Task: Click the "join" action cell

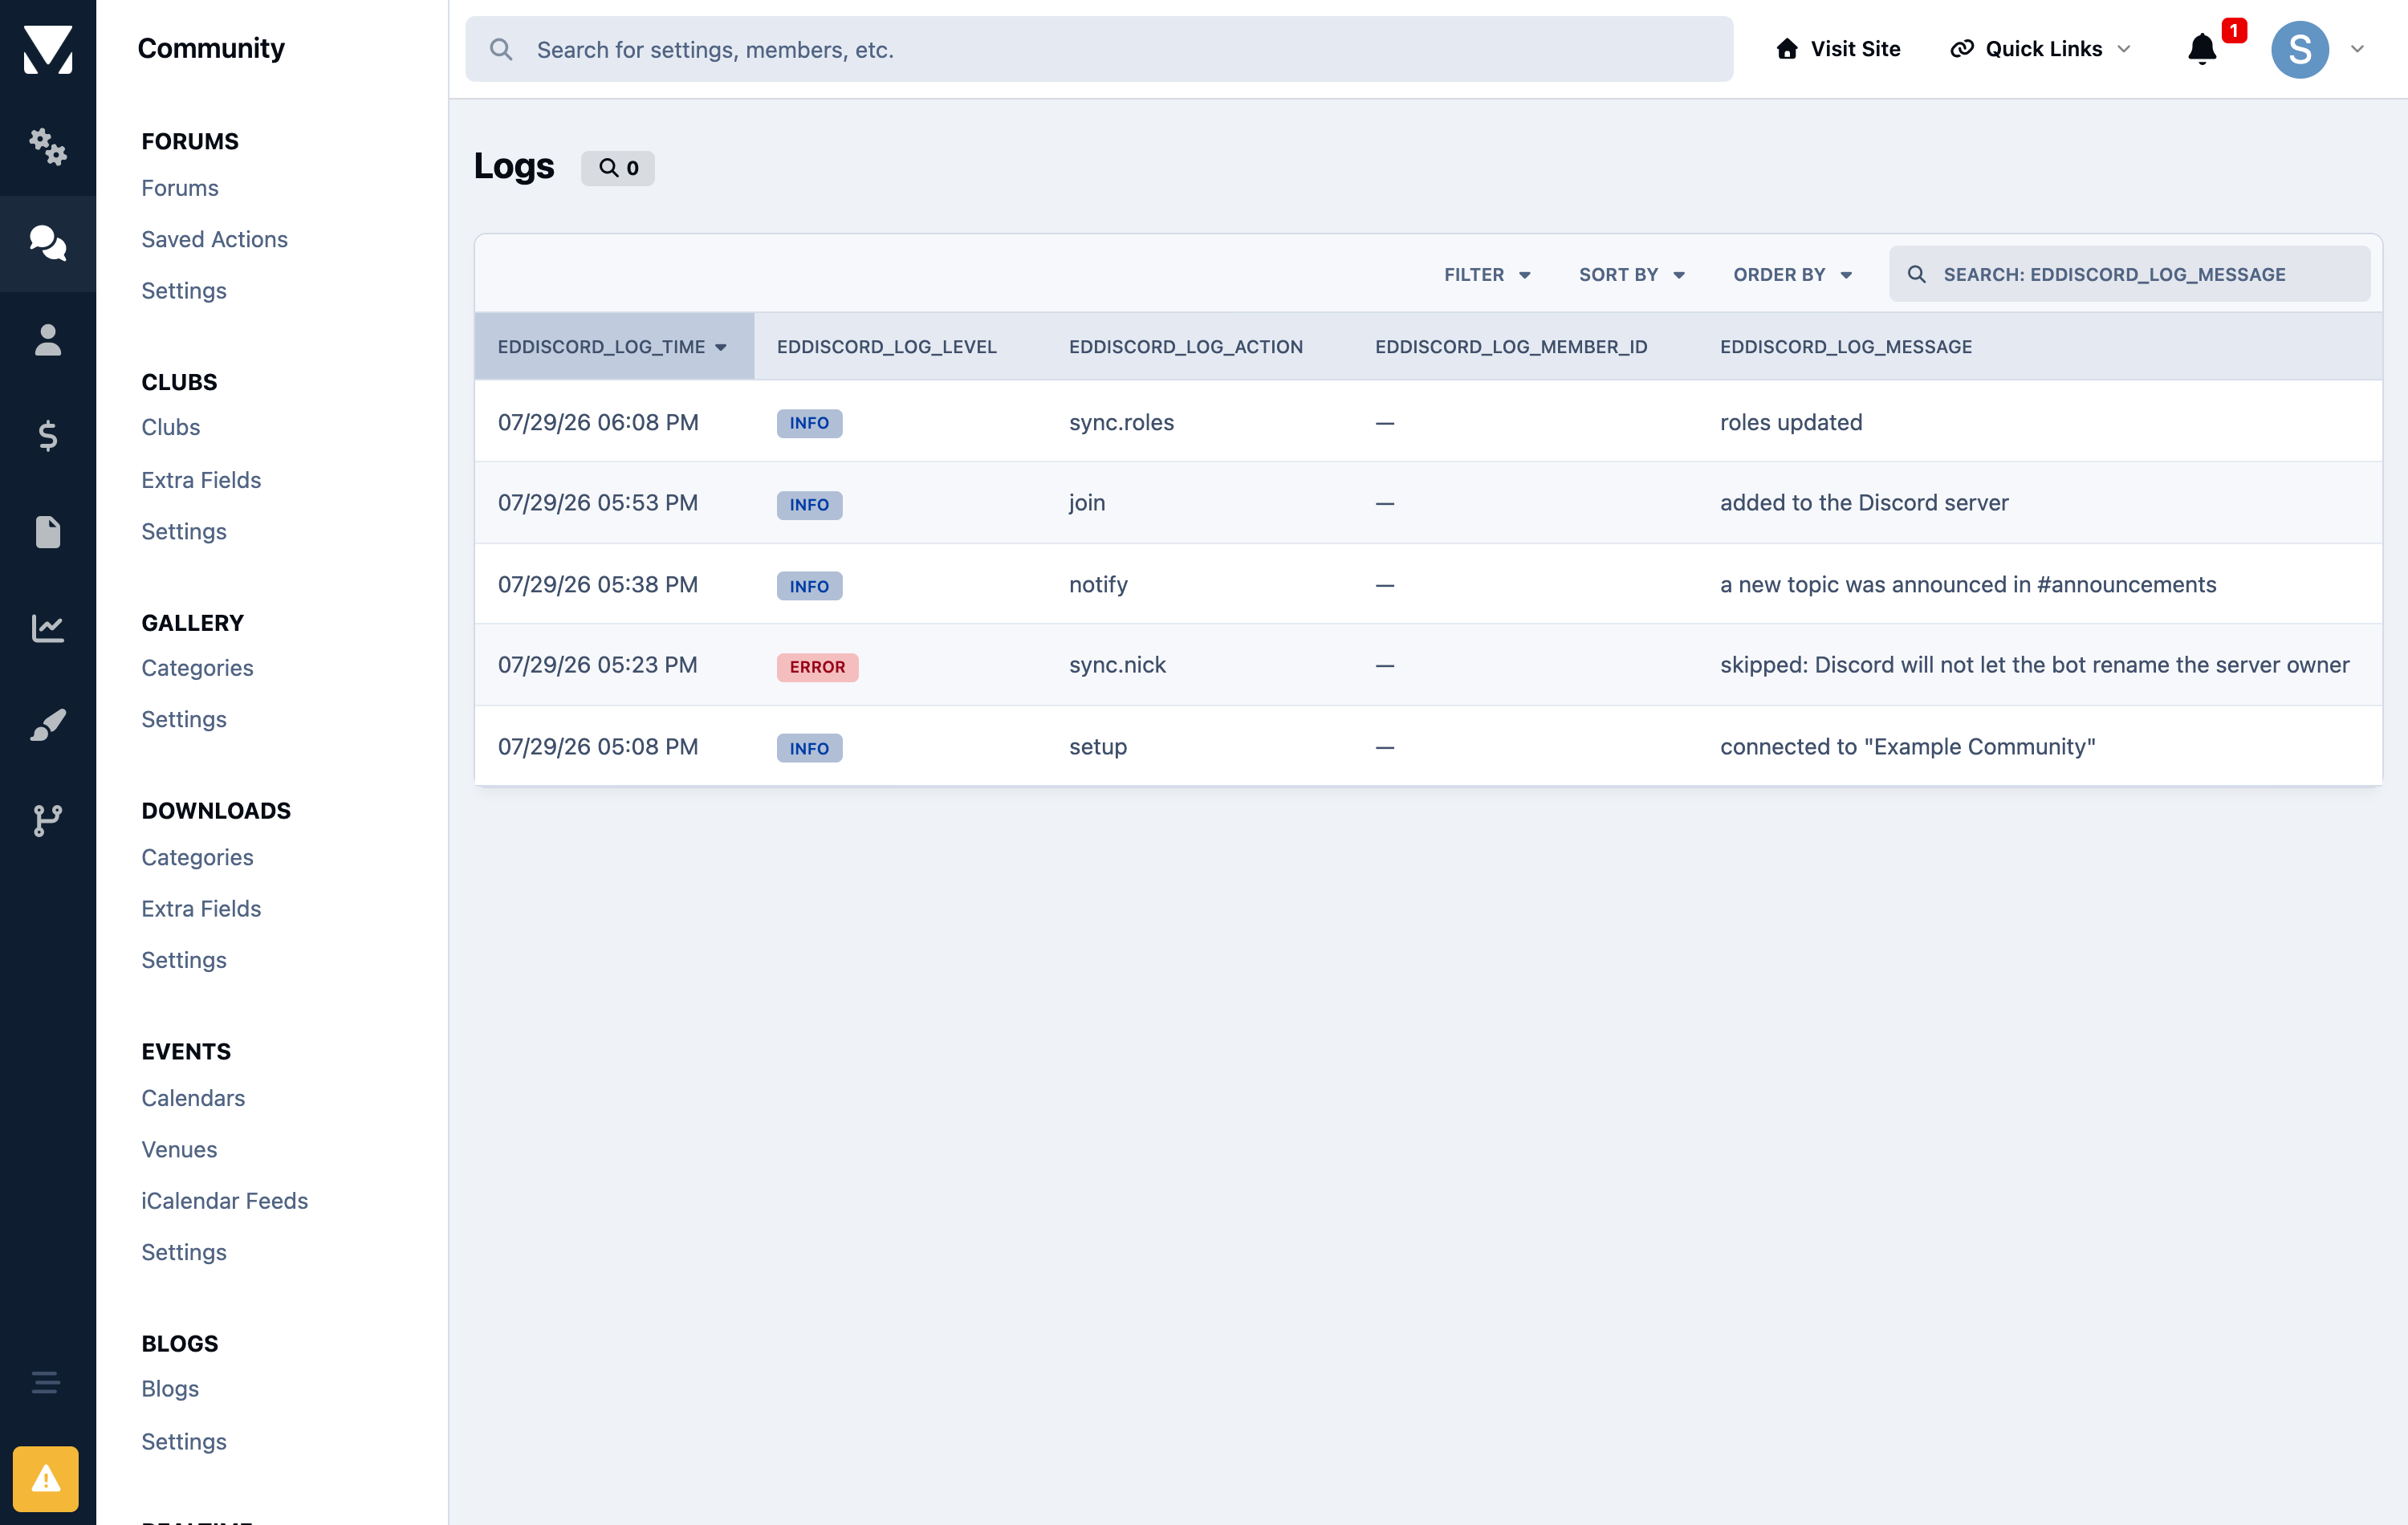Action: tap(1087, 502)
